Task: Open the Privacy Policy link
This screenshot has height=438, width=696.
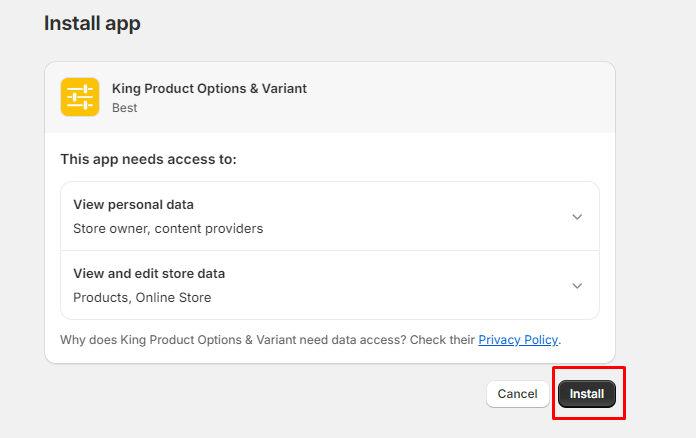Action: click(x=518, y=340)
